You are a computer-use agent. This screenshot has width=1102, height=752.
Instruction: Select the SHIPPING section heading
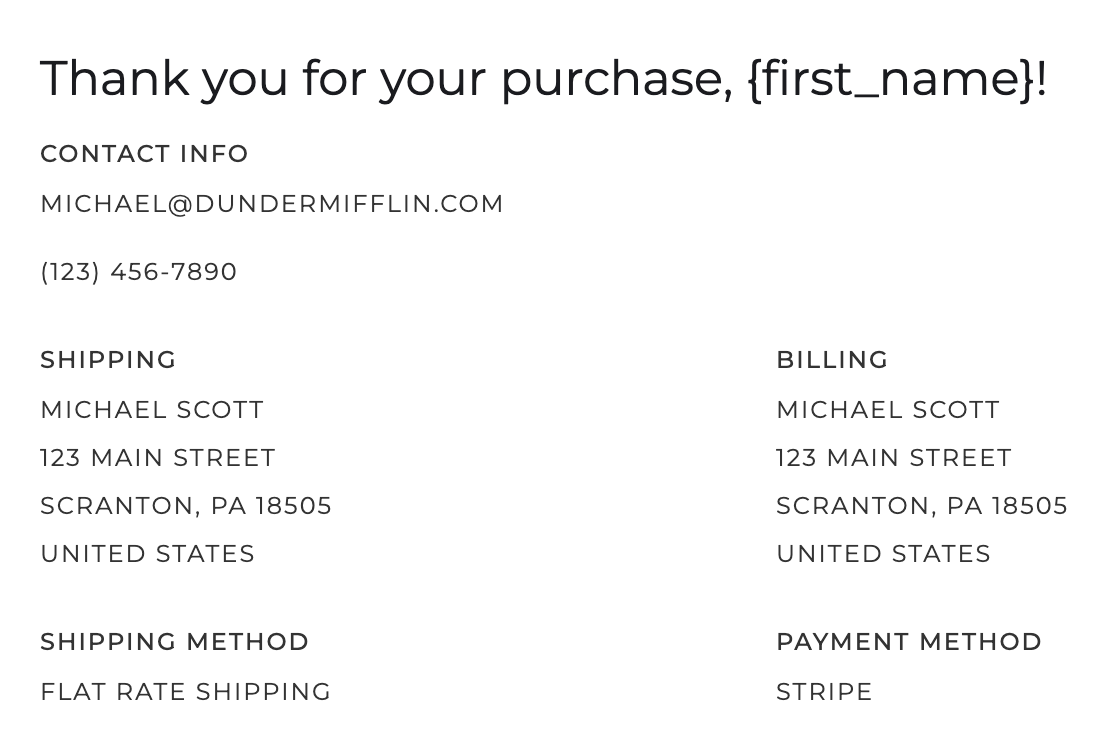108,360
